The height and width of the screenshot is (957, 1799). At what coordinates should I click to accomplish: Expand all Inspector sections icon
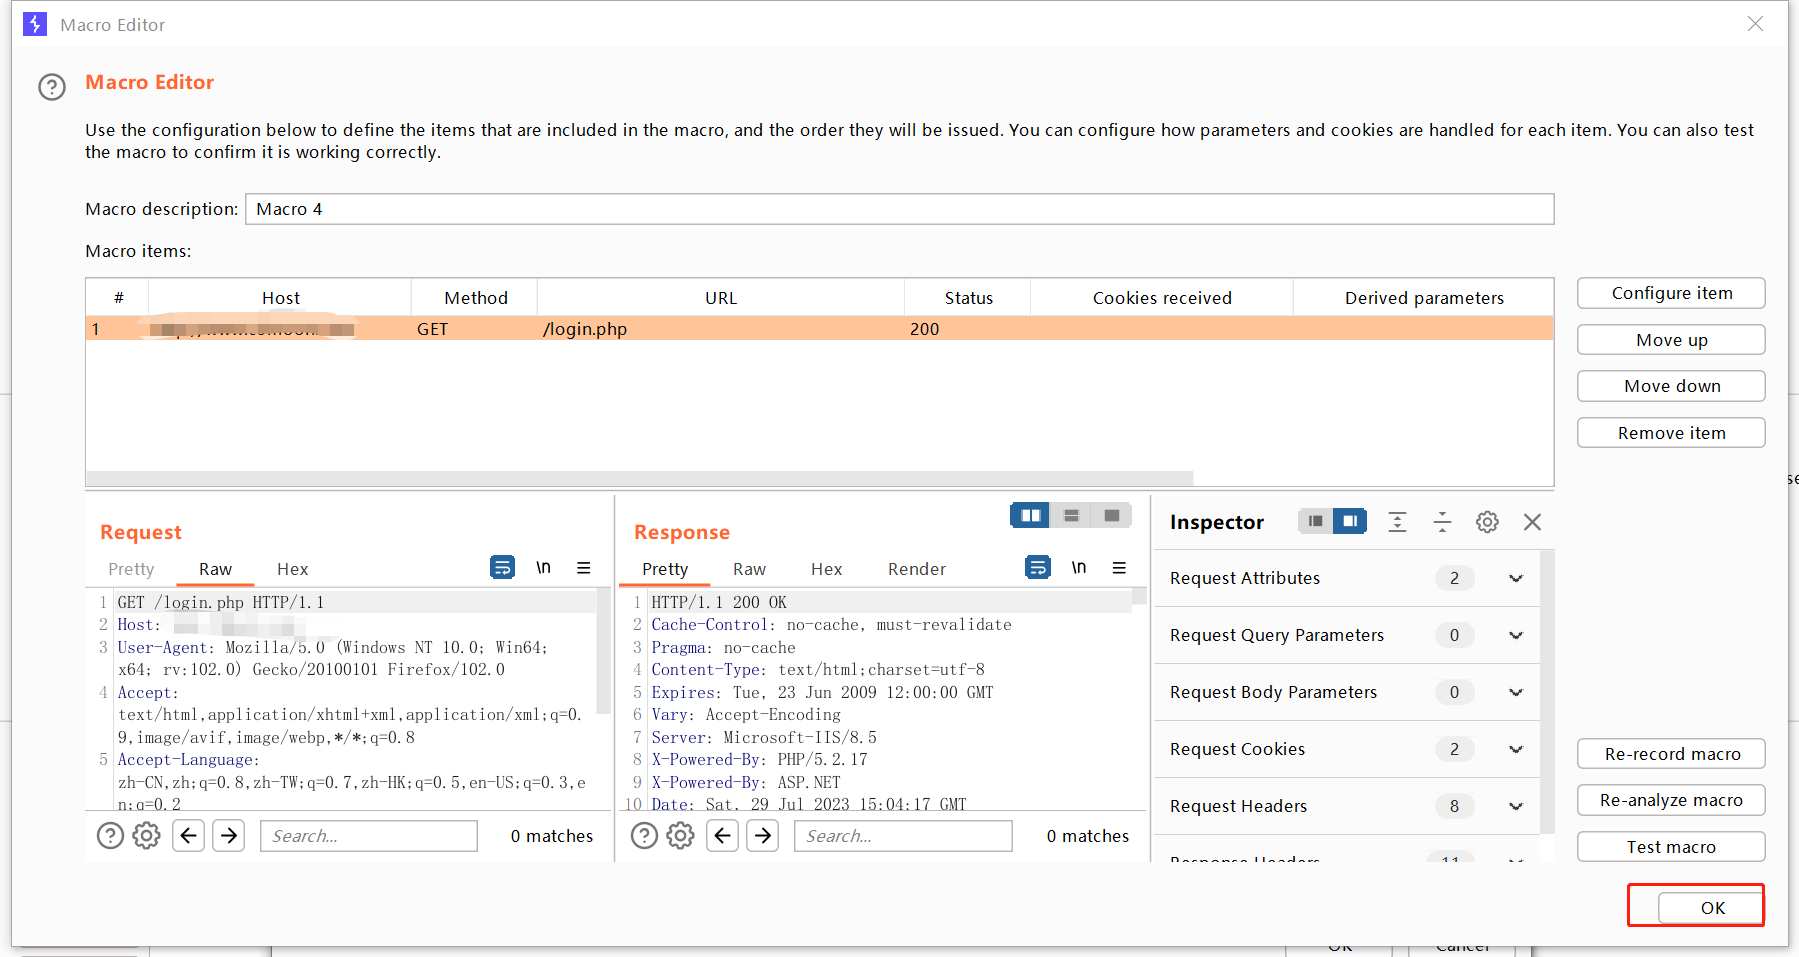1397,521
